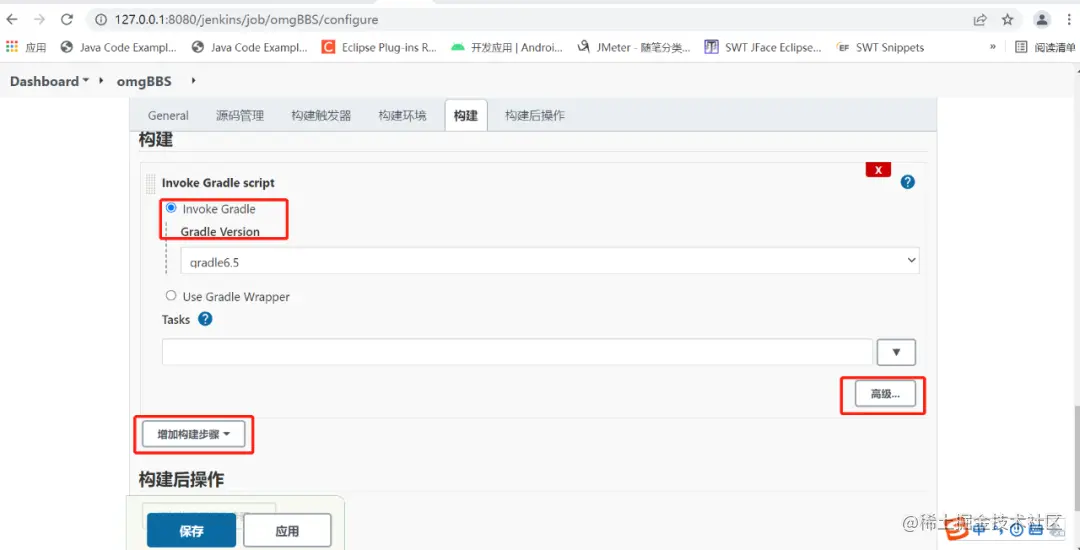Open the 增加构建步骤 dropdown
This screenshot has height=550, width=1080.
tap(194, 434)
